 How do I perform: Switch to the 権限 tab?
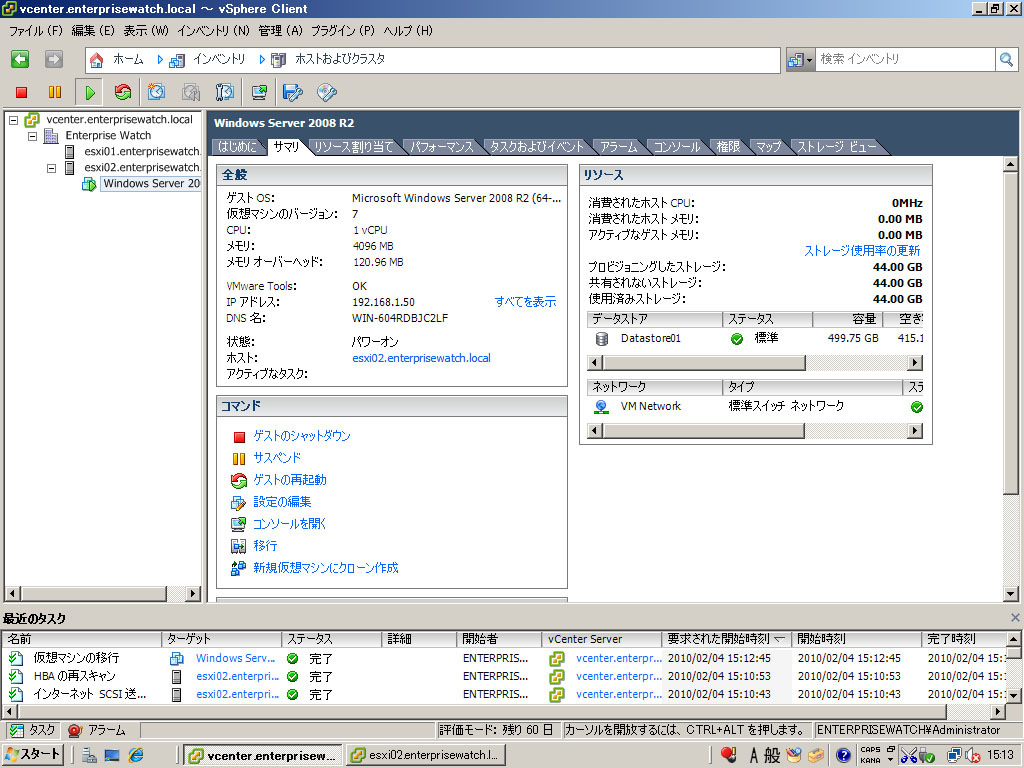728,147
